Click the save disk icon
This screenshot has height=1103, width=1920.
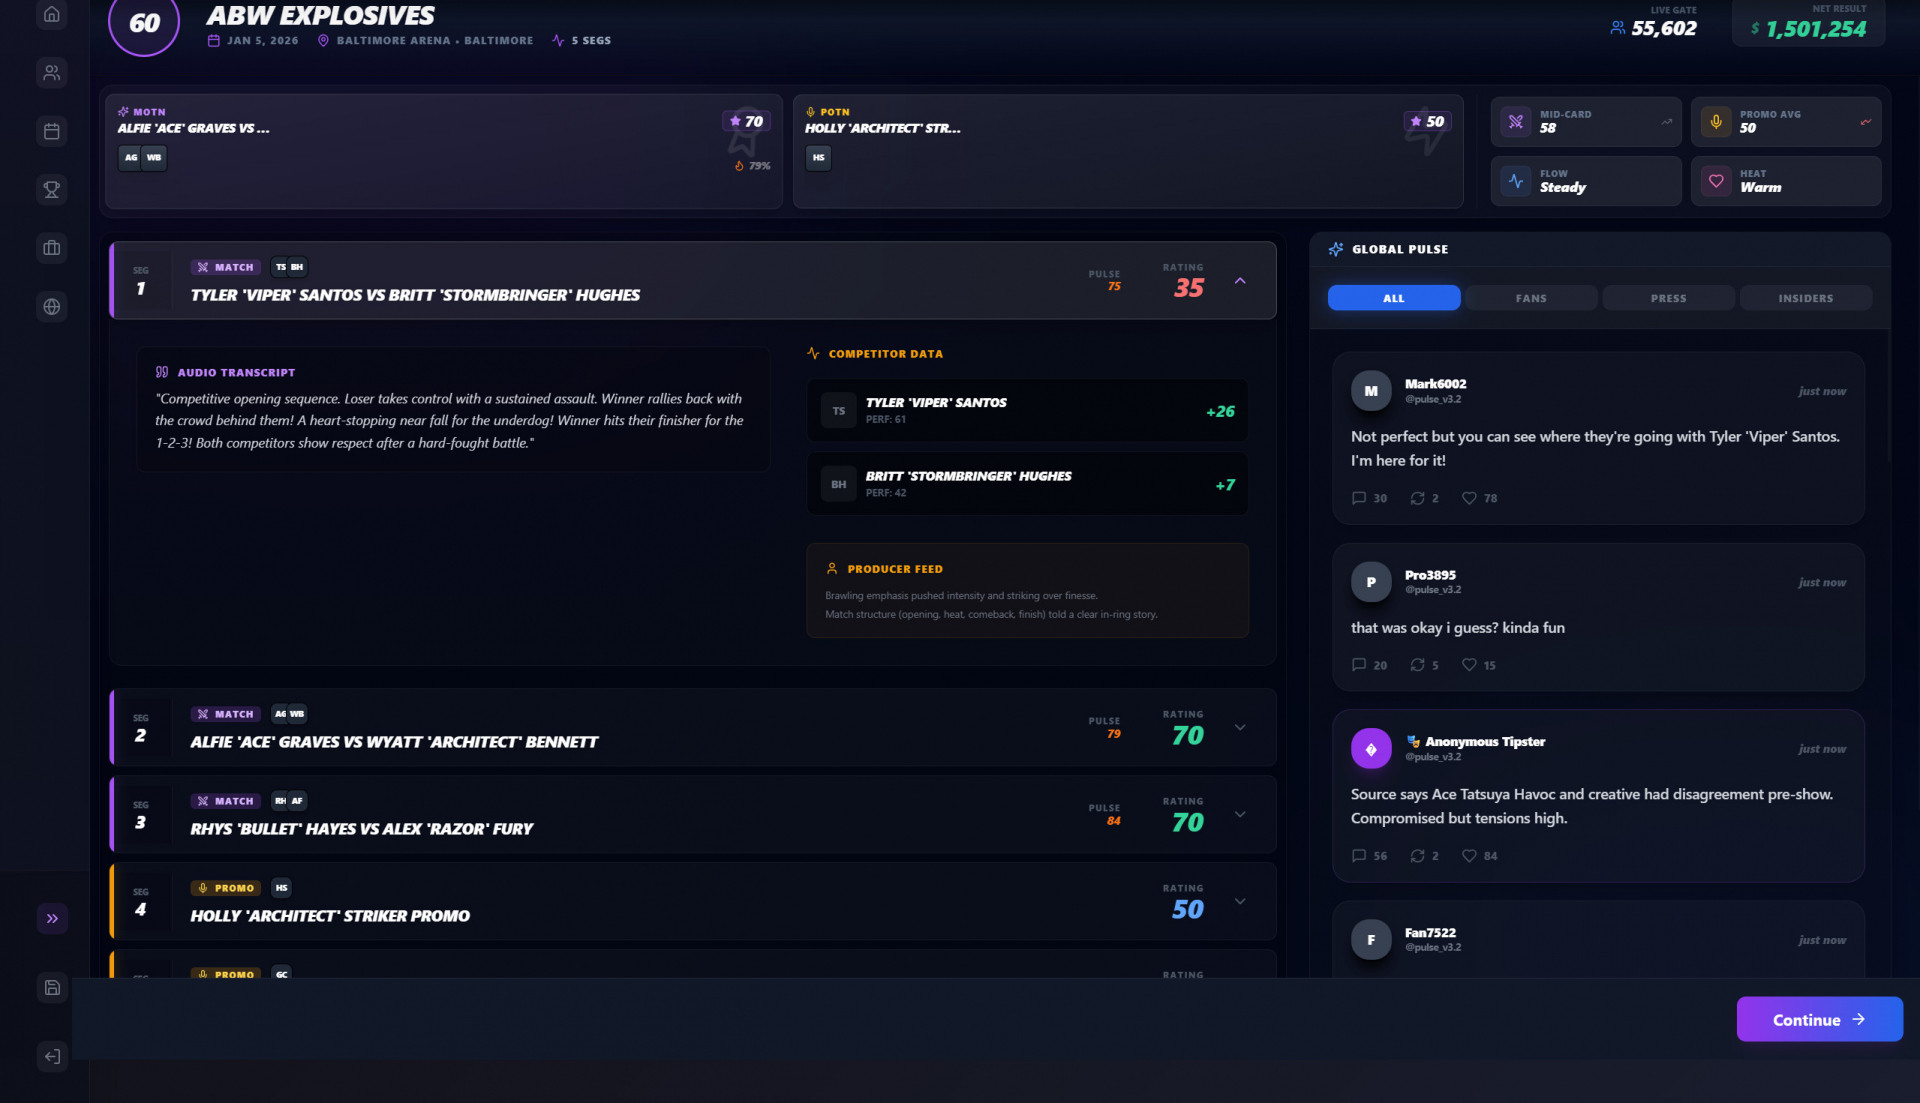(52, 988)
